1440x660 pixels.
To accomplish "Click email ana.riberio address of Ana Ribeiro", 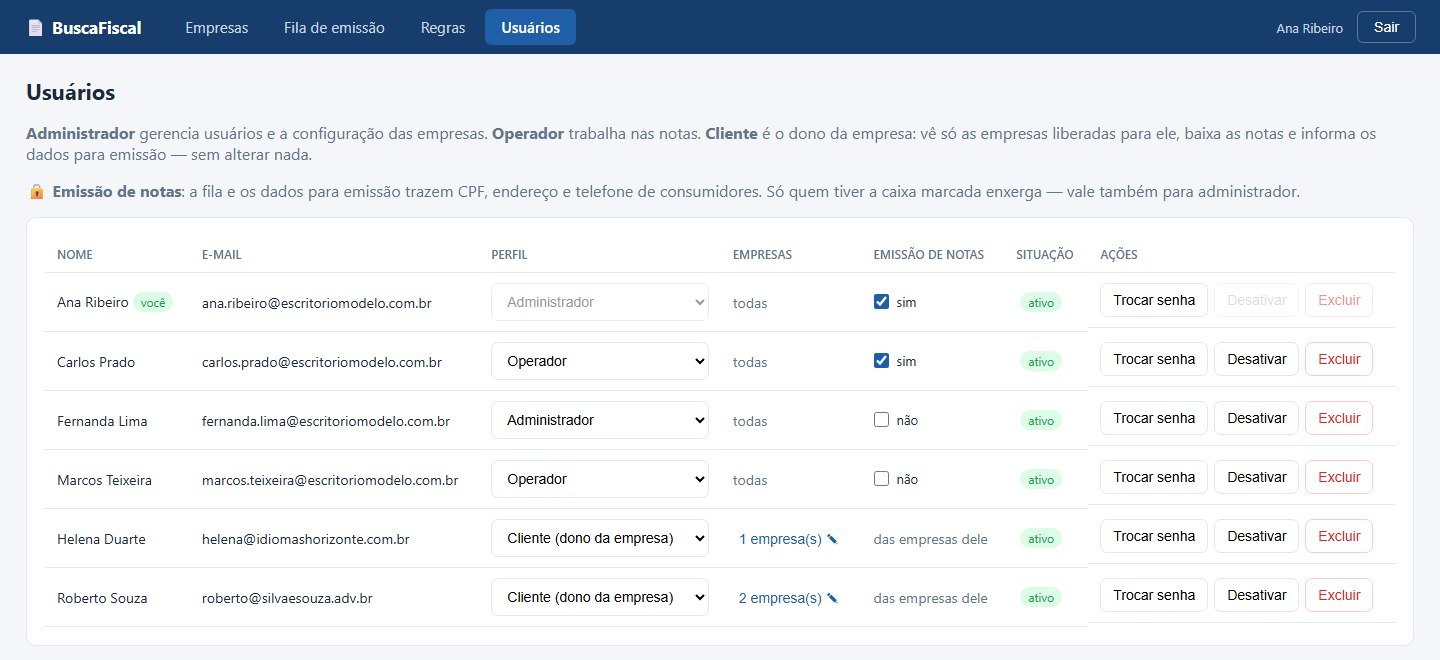I will (316, 302).
